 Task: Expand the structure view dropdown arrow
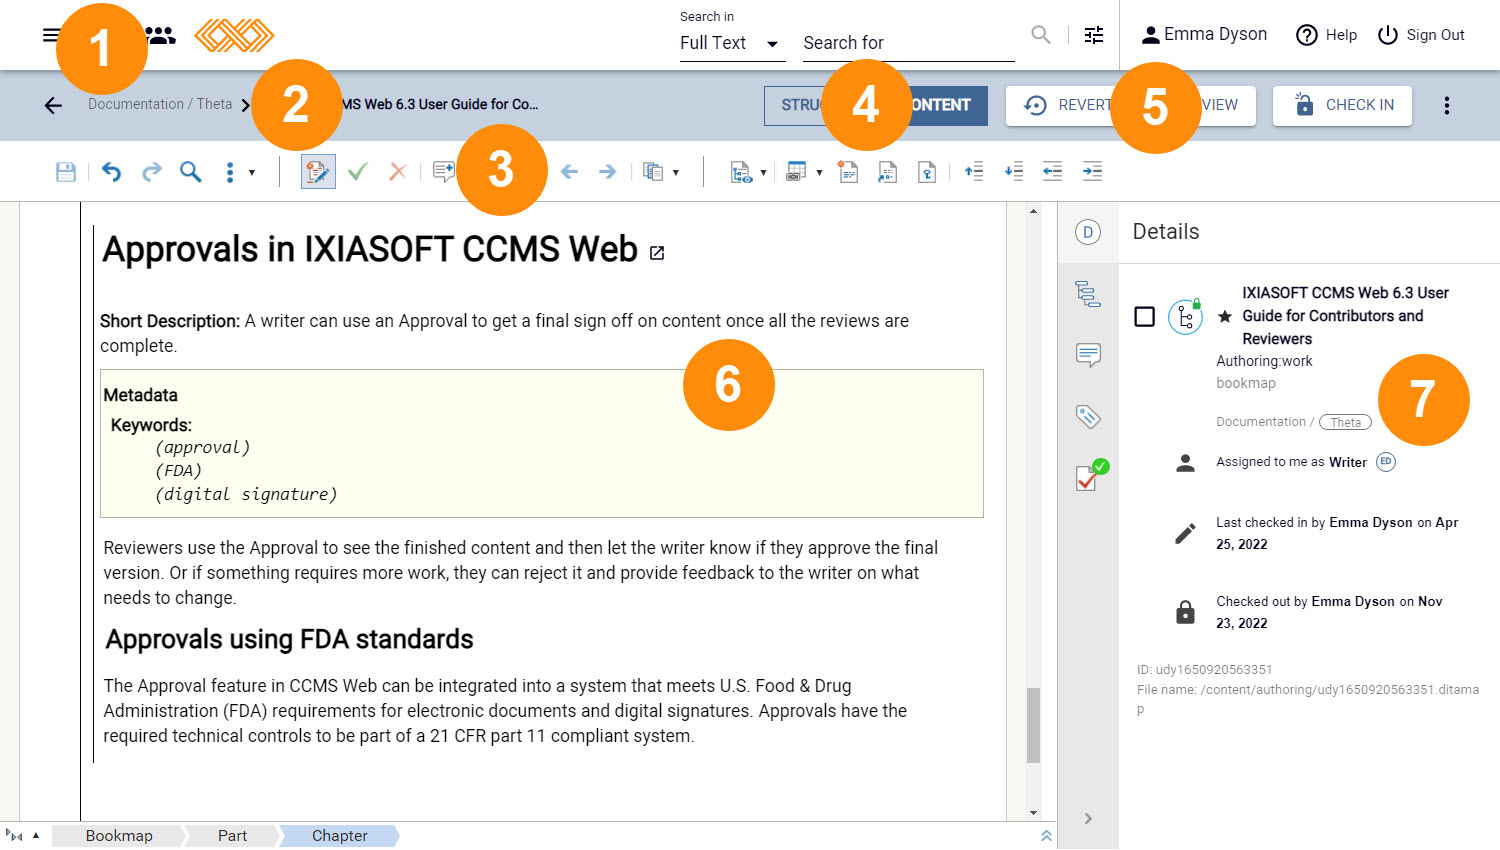click(x=763, y=173)
